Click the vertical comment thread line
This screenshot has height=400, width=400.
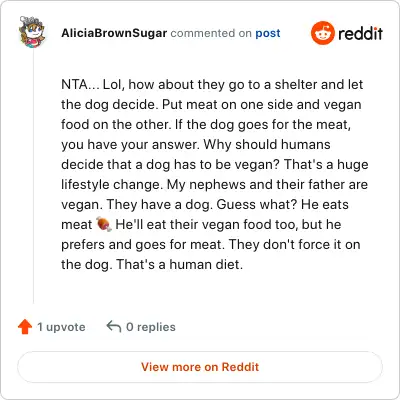point(33,177)
